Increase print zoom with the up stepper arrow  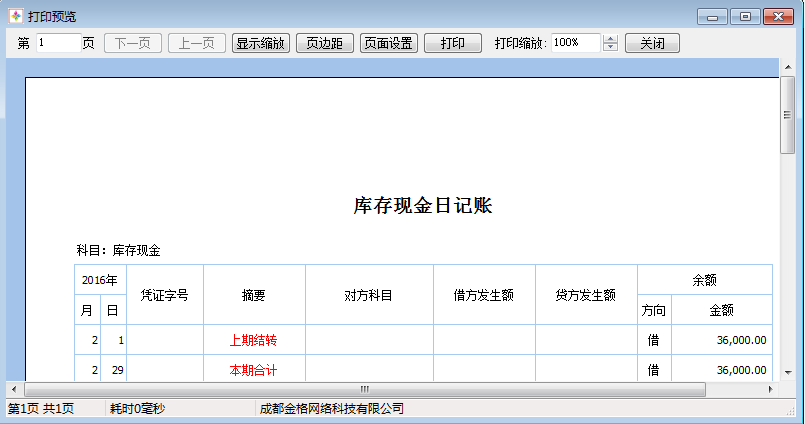(x=611, y=39)
